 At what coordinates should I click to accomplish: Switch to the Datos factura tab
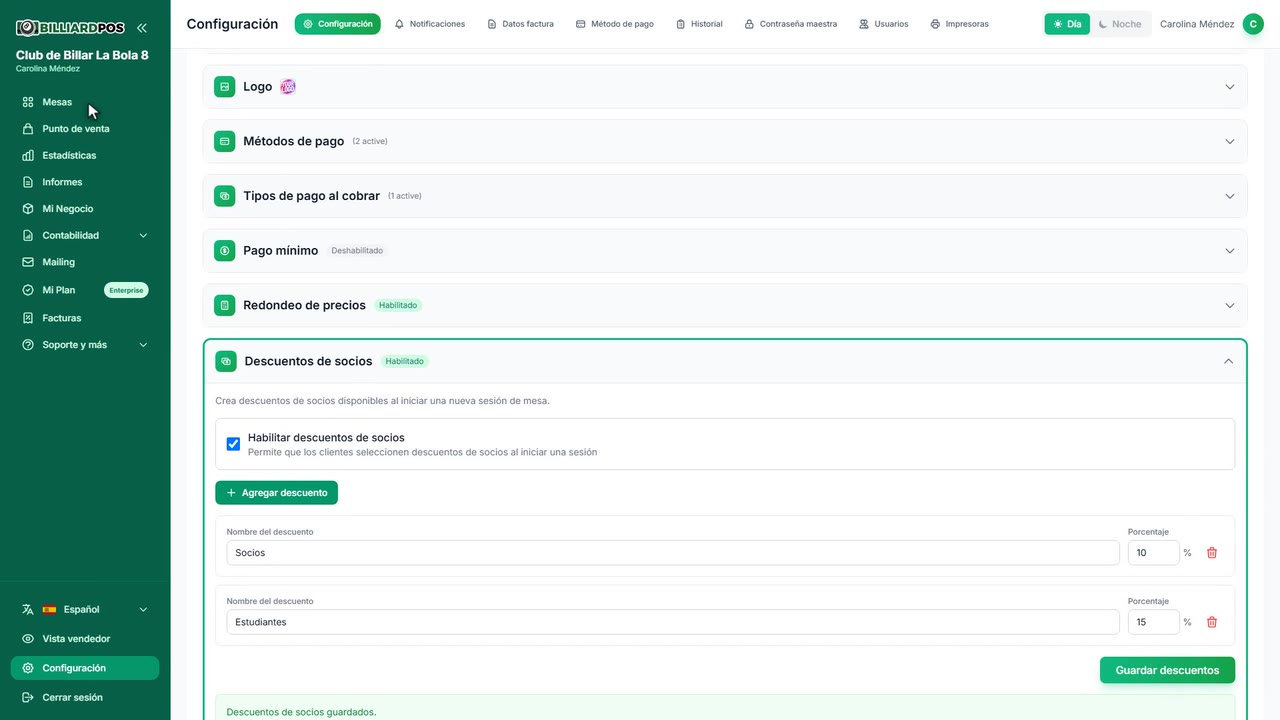pyautogui.click(x=520, y=24)
